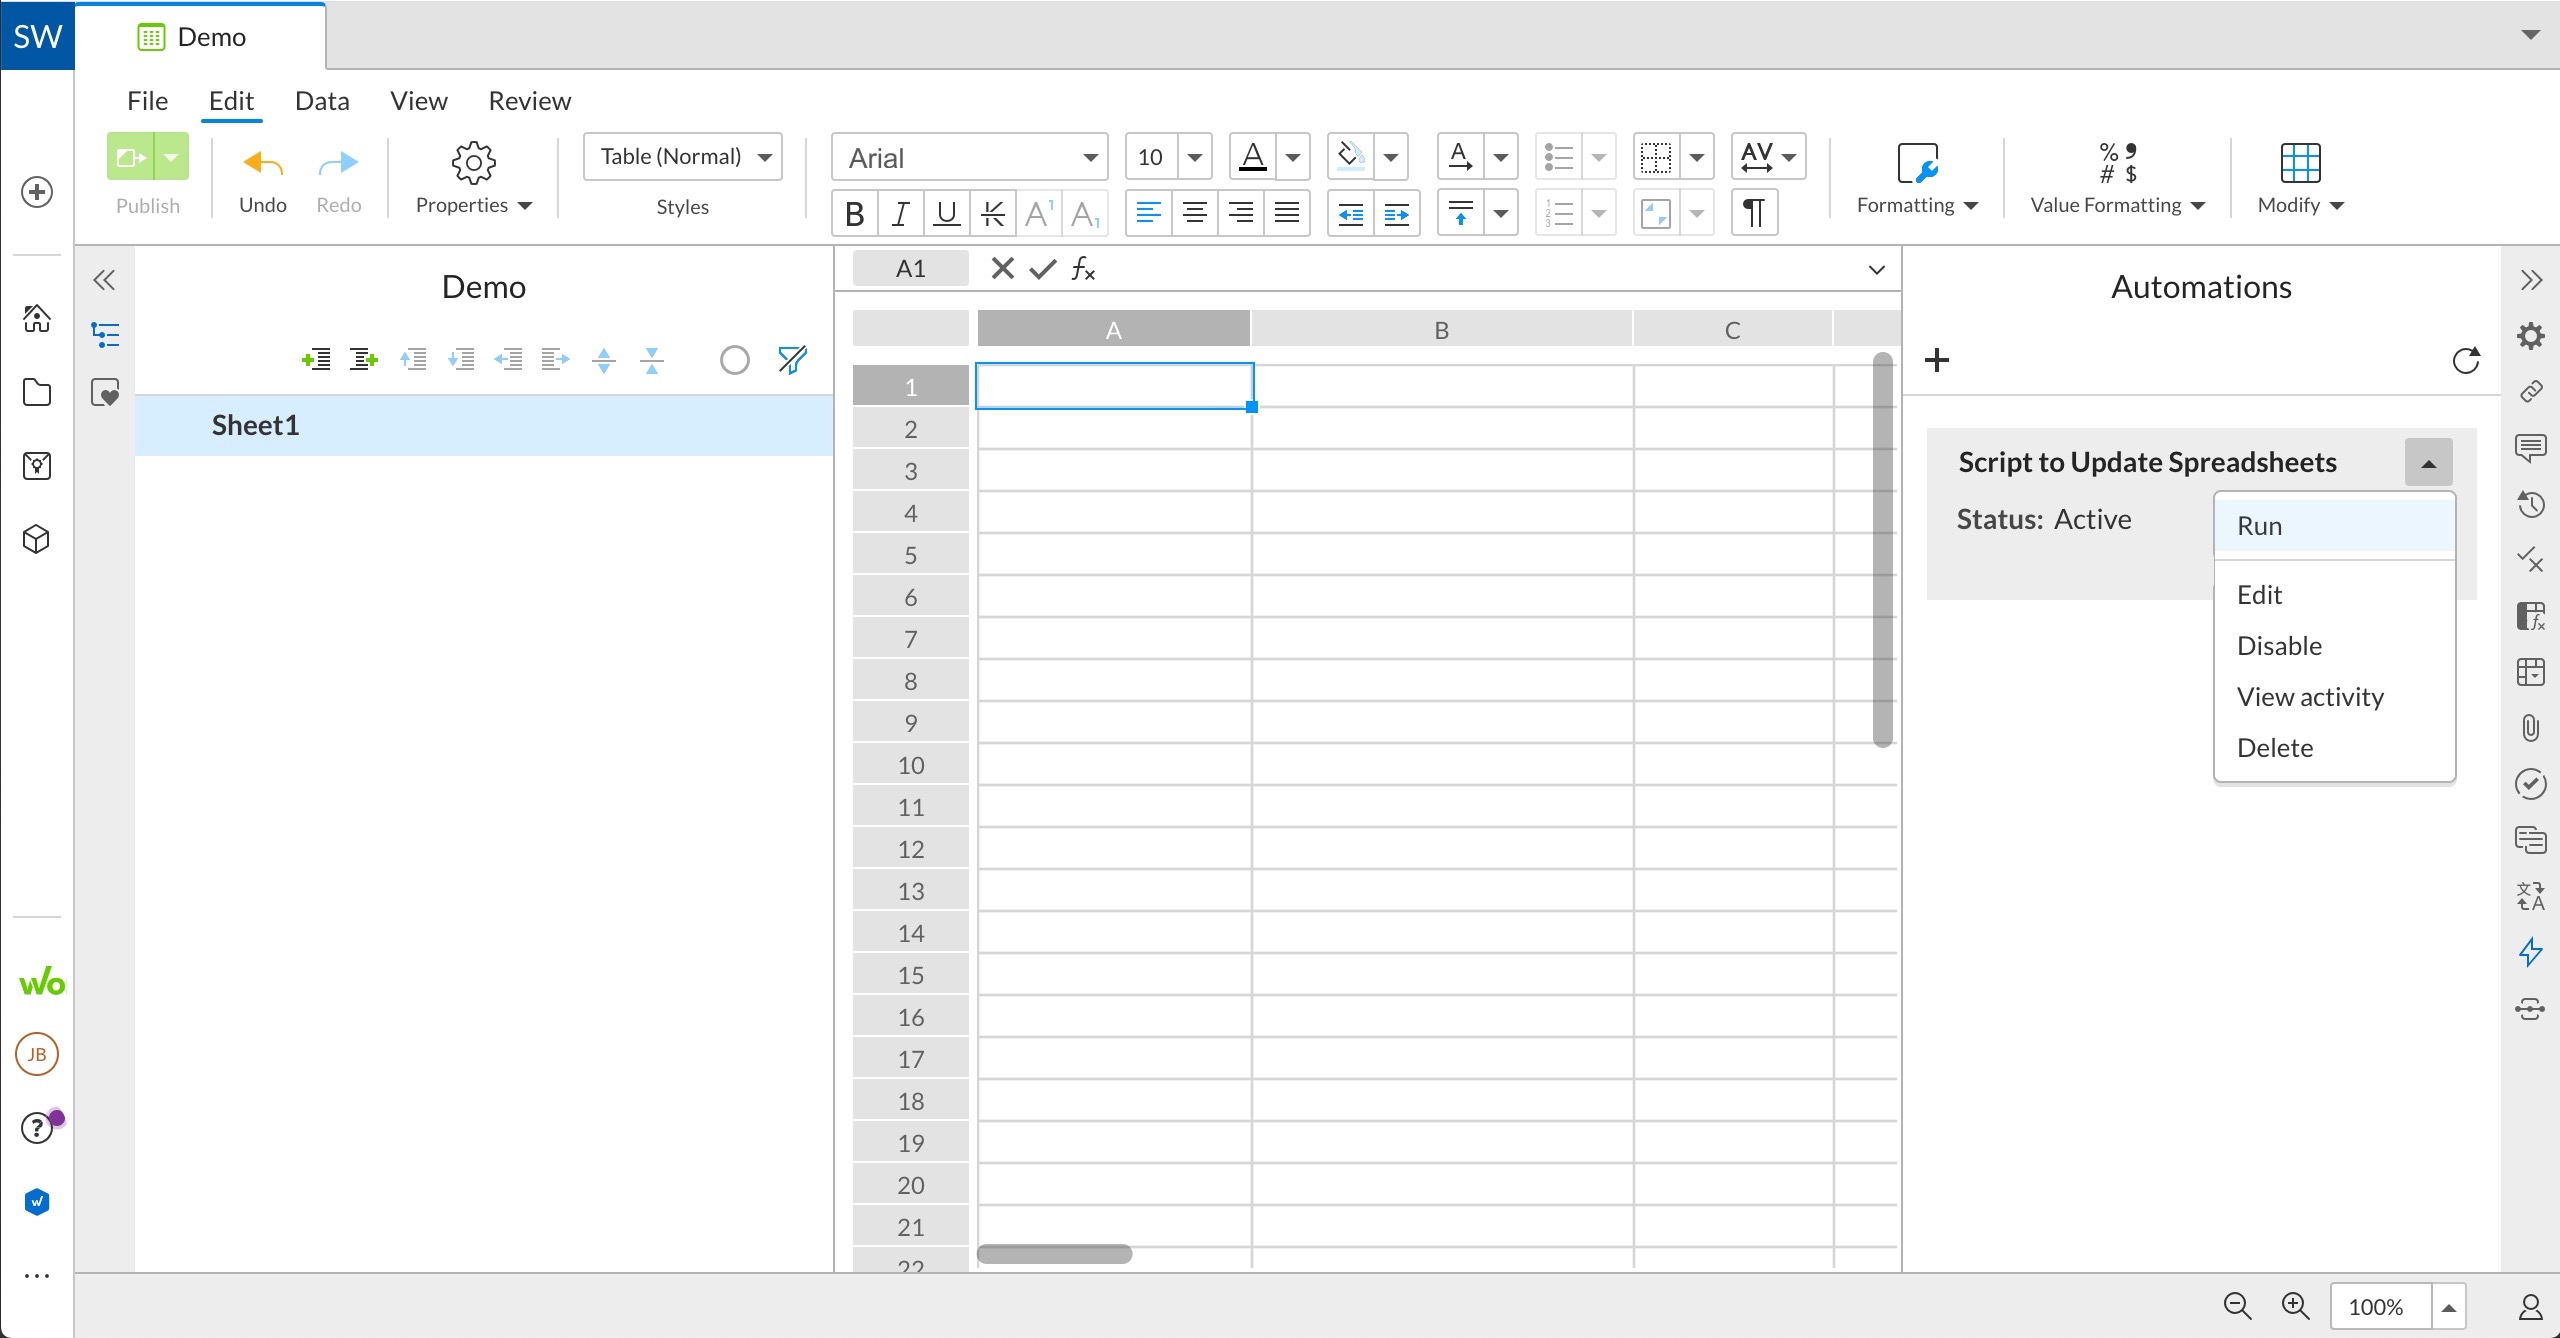Refresh the Automations panel
The height and width of the screenshot is (1338, 2560).
(2466, 360)
